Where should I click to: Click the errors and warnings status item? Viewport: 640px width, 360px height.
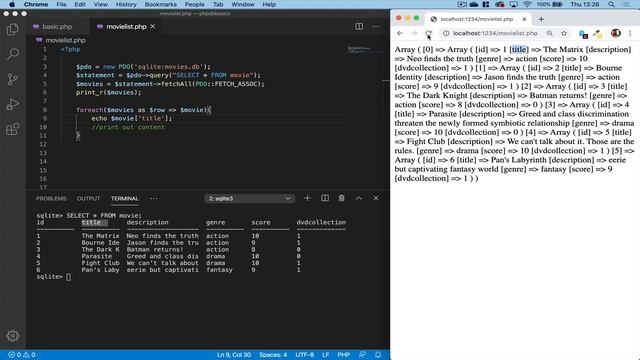[22, 355]
